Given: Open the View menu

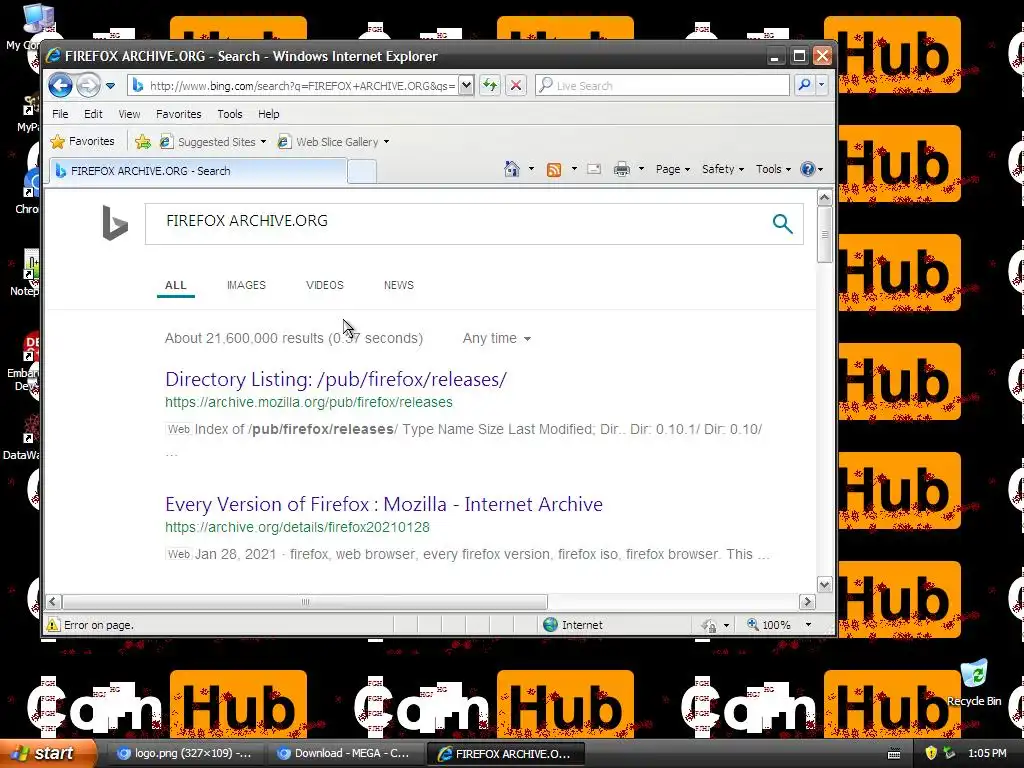Looking at the screenshot, I should click(x=129, y=114).
